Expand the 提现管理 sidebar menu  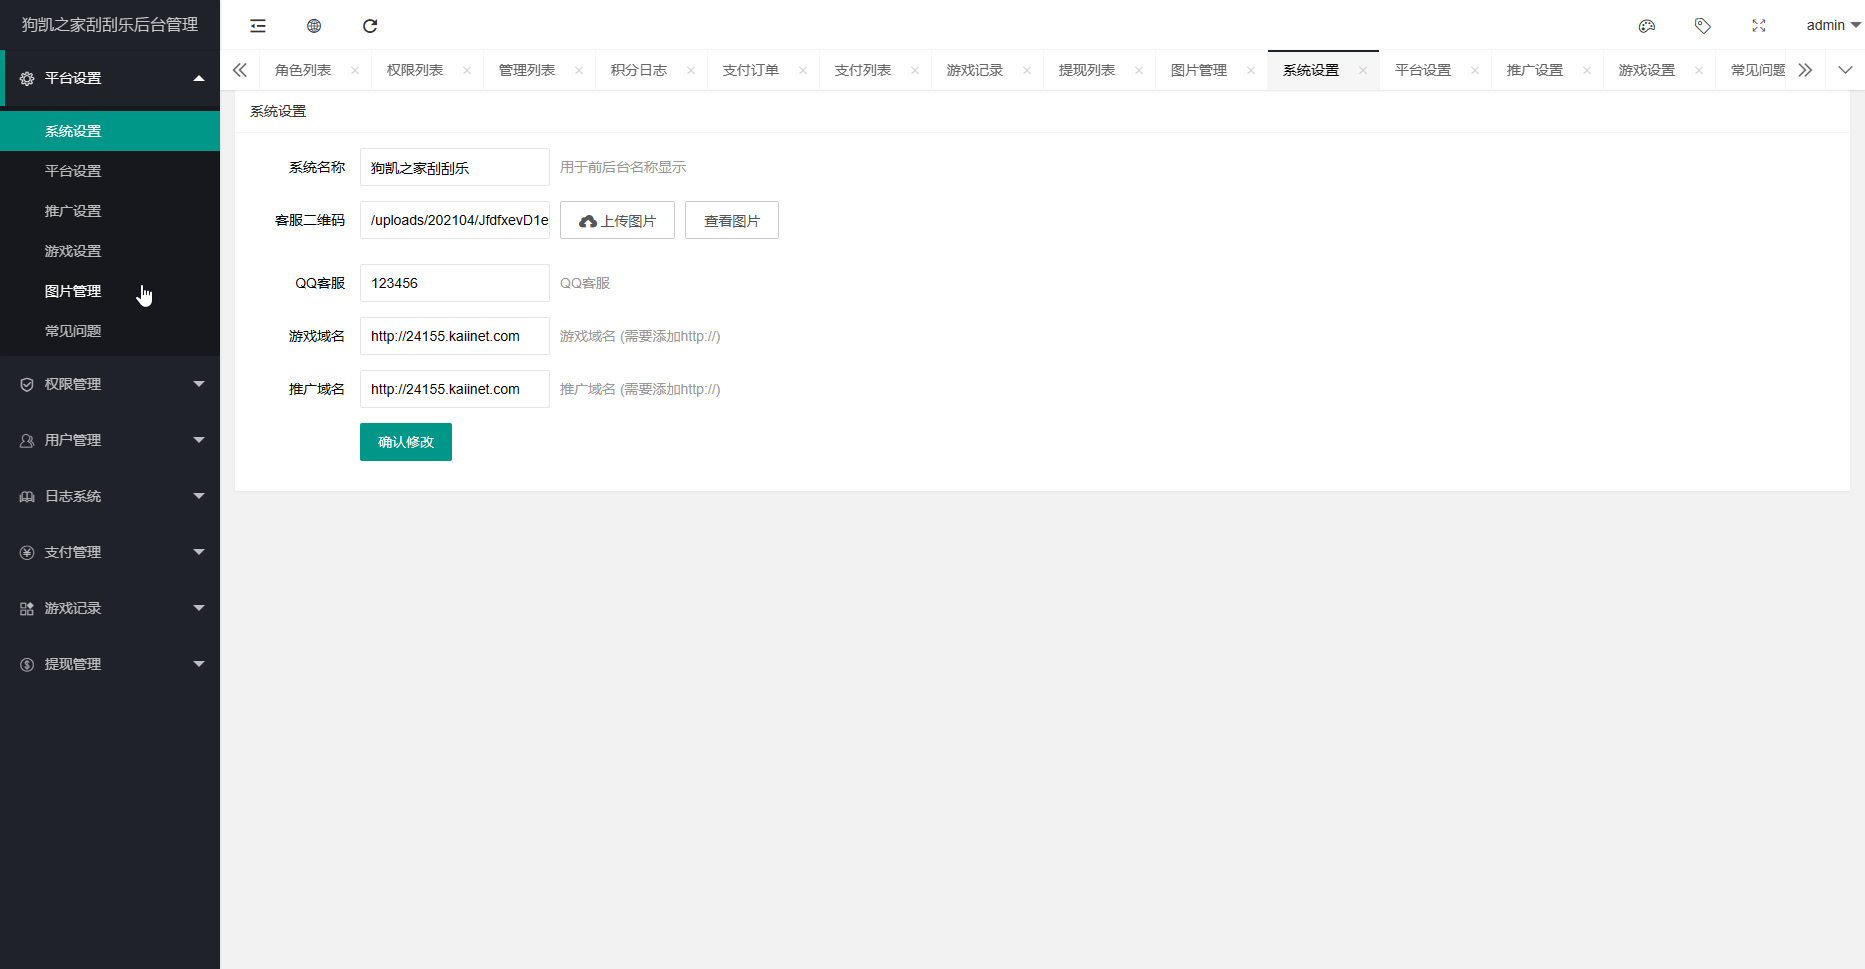(x=110, y=664)
